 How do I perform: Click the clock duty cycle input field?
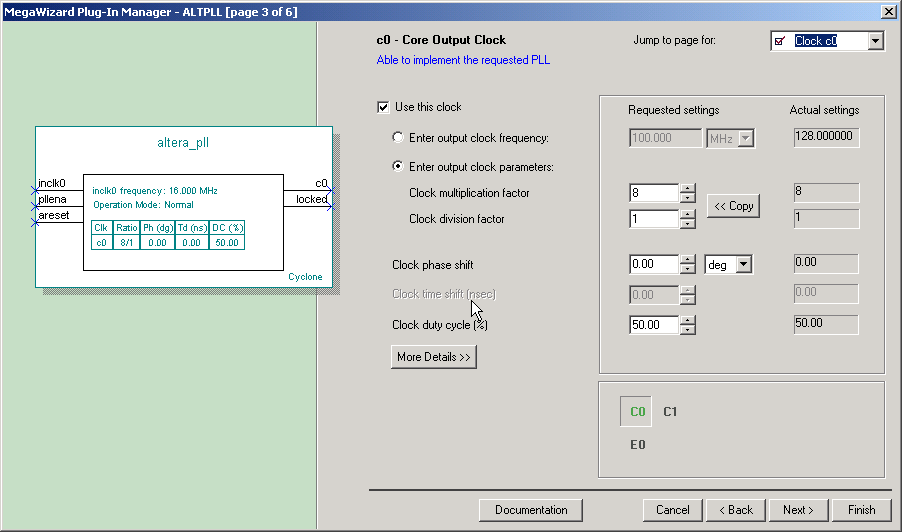coord(654,325)
